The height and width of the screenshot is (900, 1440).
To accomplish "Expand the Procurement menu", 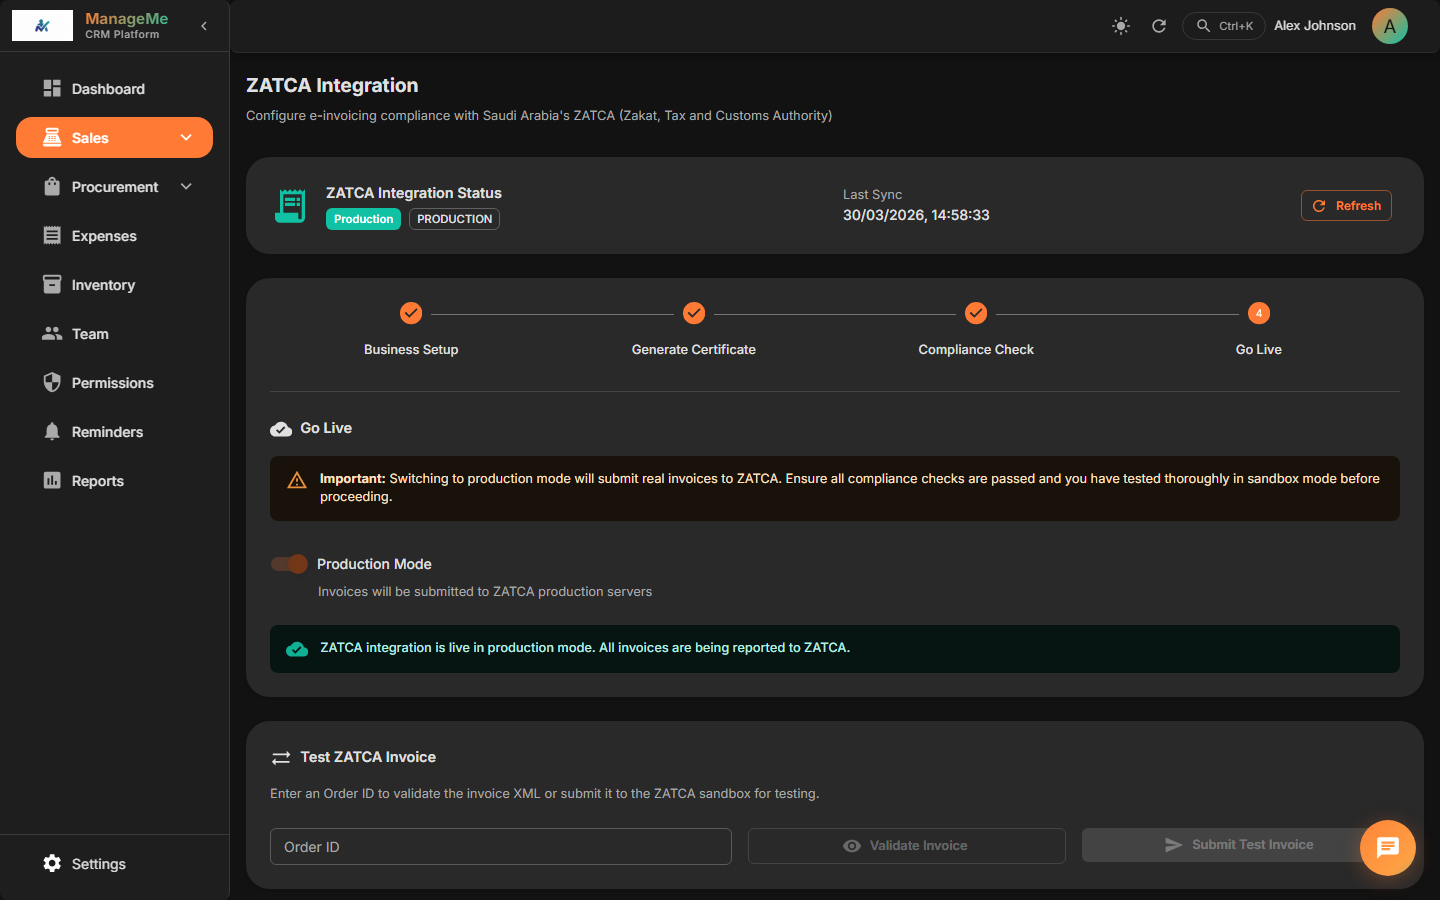I will pos(185,186).
